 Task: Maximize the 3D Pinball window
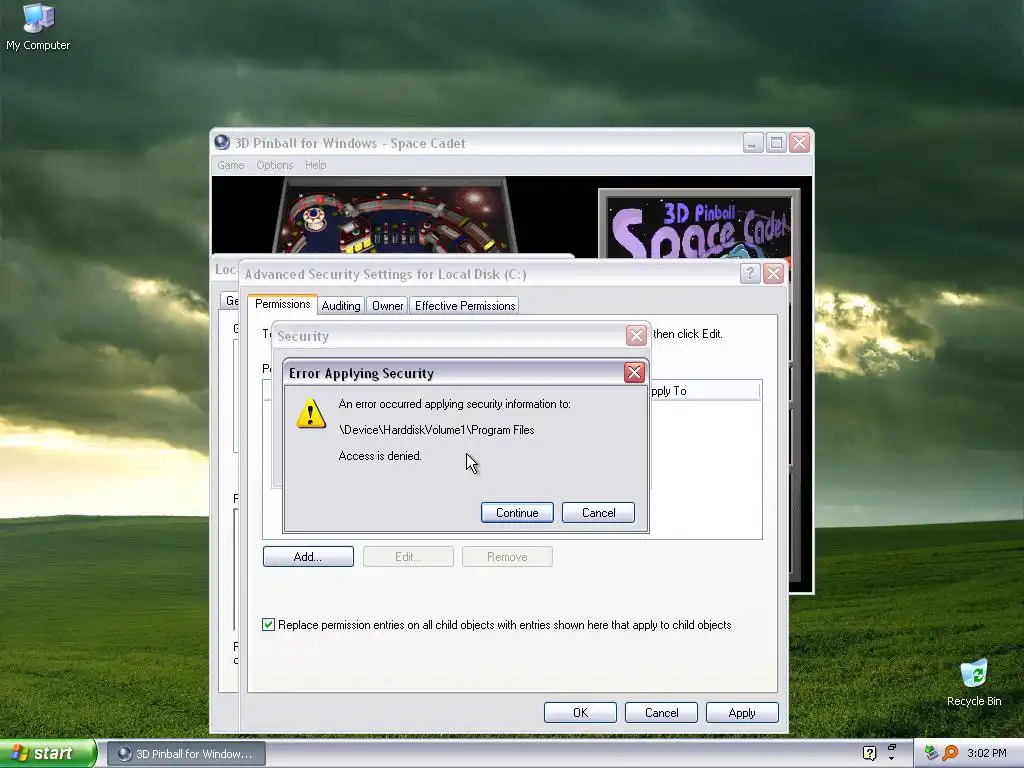point(776,142)
